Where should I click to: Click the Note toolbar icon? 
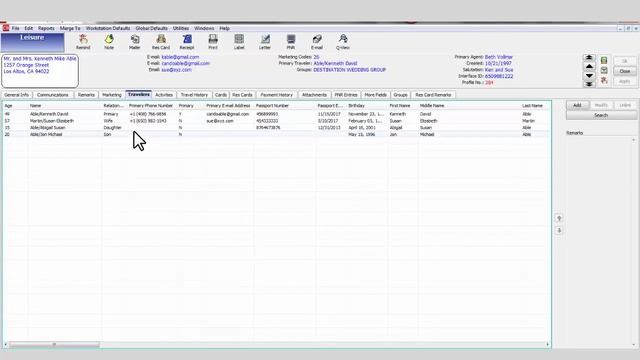[109, 42]
